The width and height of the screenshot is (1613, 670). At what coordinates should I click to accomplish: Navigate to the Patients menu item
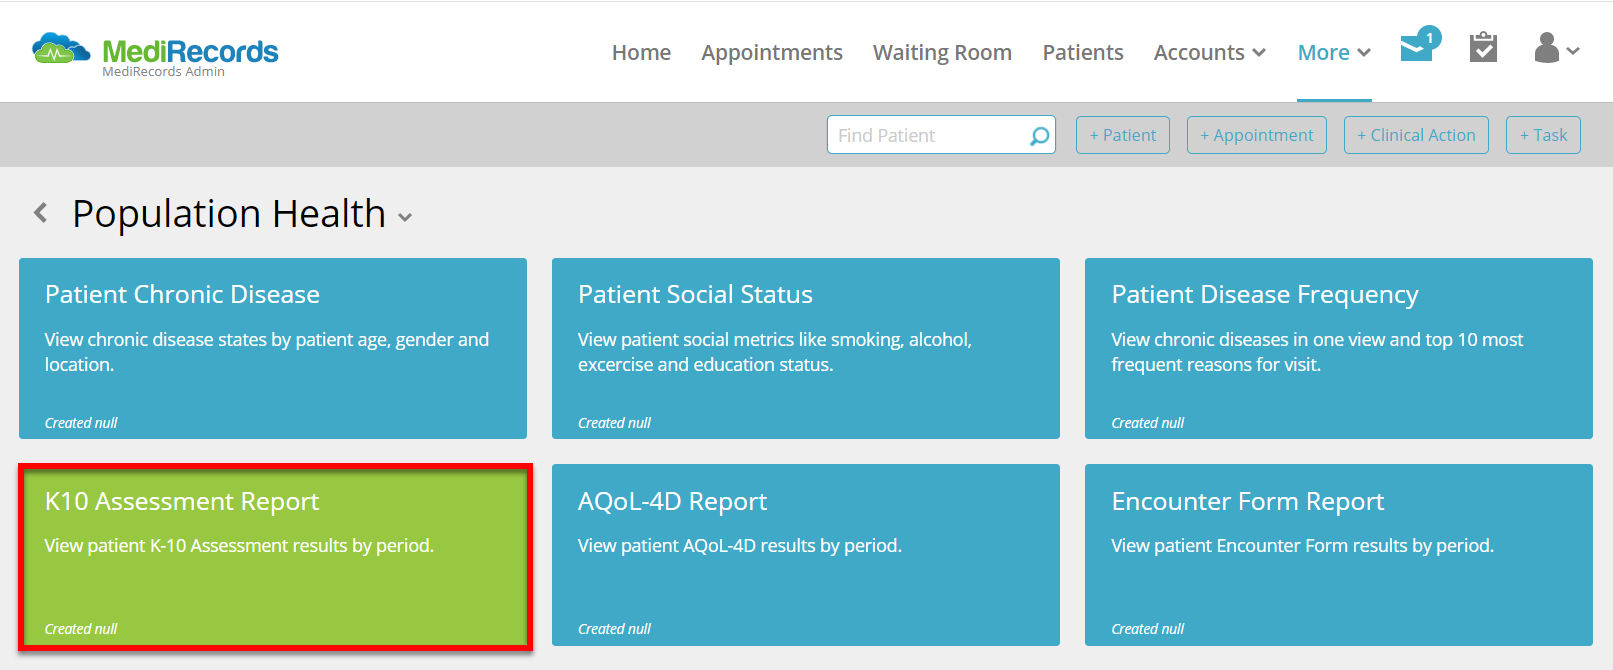(x=1083, y=52)
